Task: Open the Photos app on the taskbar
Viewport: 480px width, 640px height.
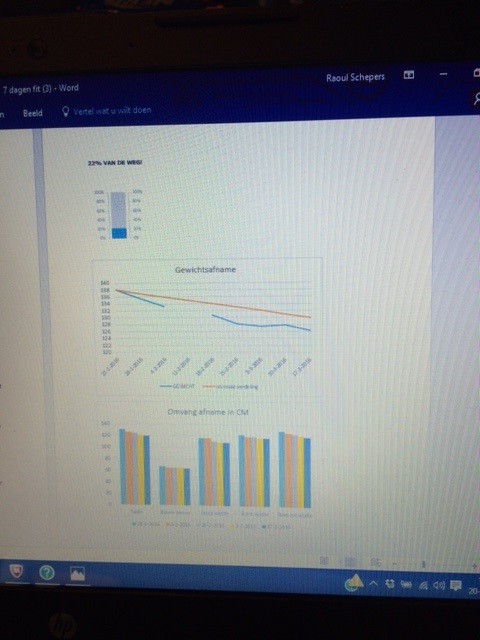Action: (x=78, y=574)
